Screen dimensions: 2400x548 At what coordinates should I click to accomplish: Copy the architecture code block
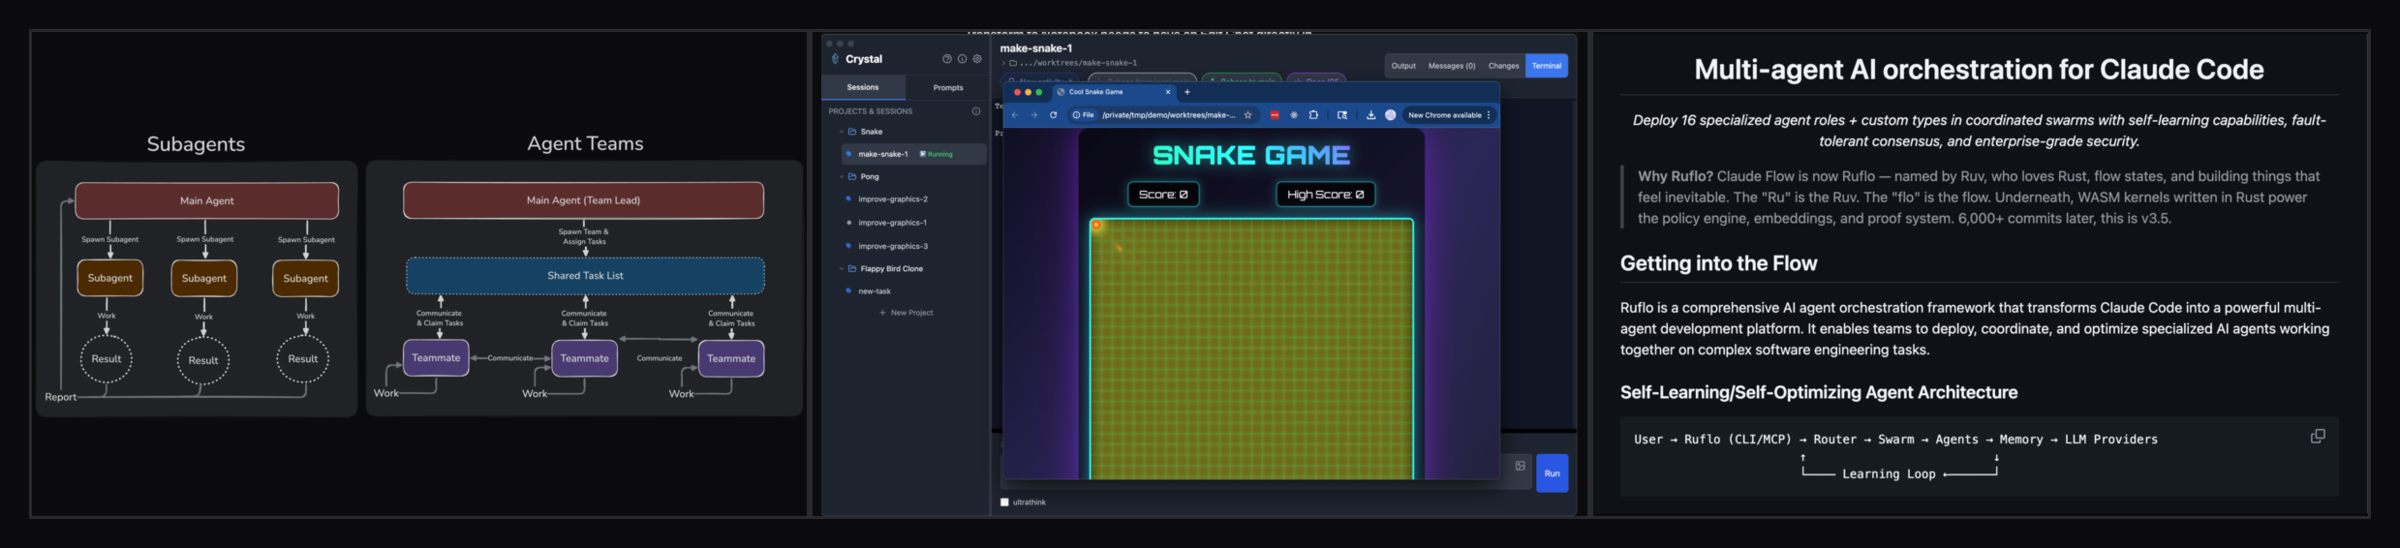coord(2317,436)
